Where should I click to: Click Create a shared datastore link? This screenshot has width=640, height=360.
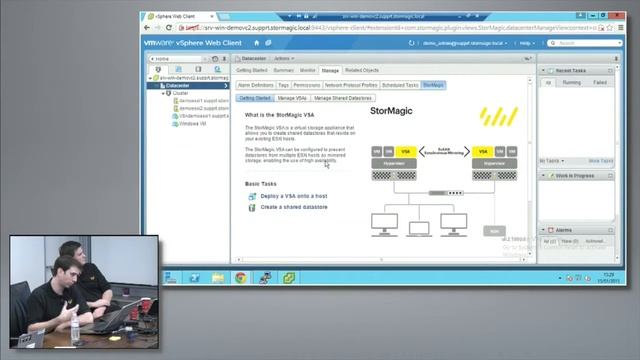[x=294, y=207]
